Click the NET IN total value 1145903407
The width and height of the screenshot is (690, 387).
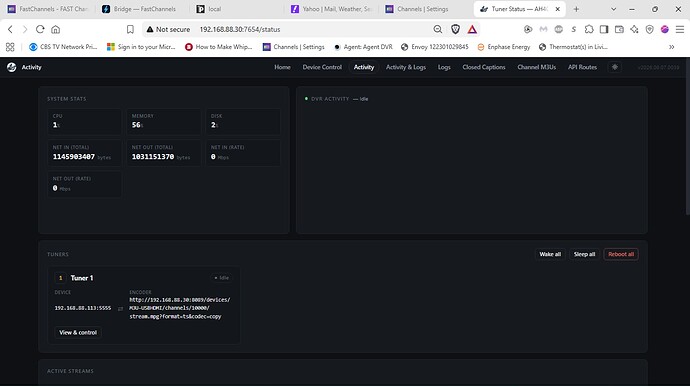[73, 157]
